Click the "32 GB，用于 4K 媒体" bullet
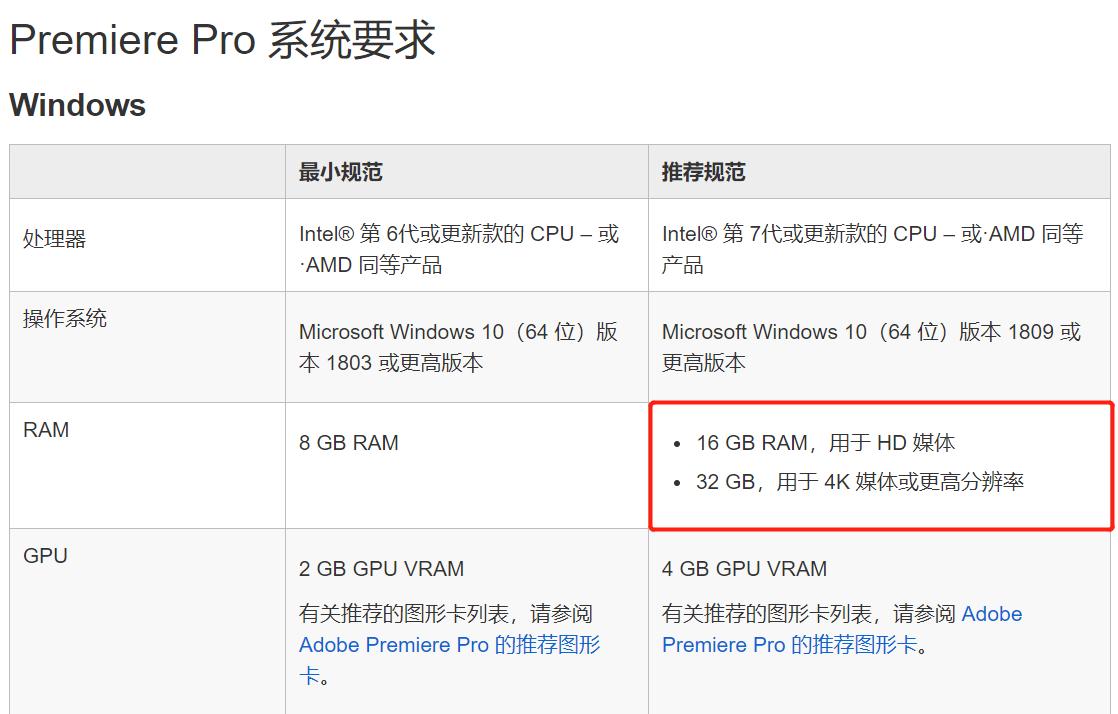 (x=859, y=482)
